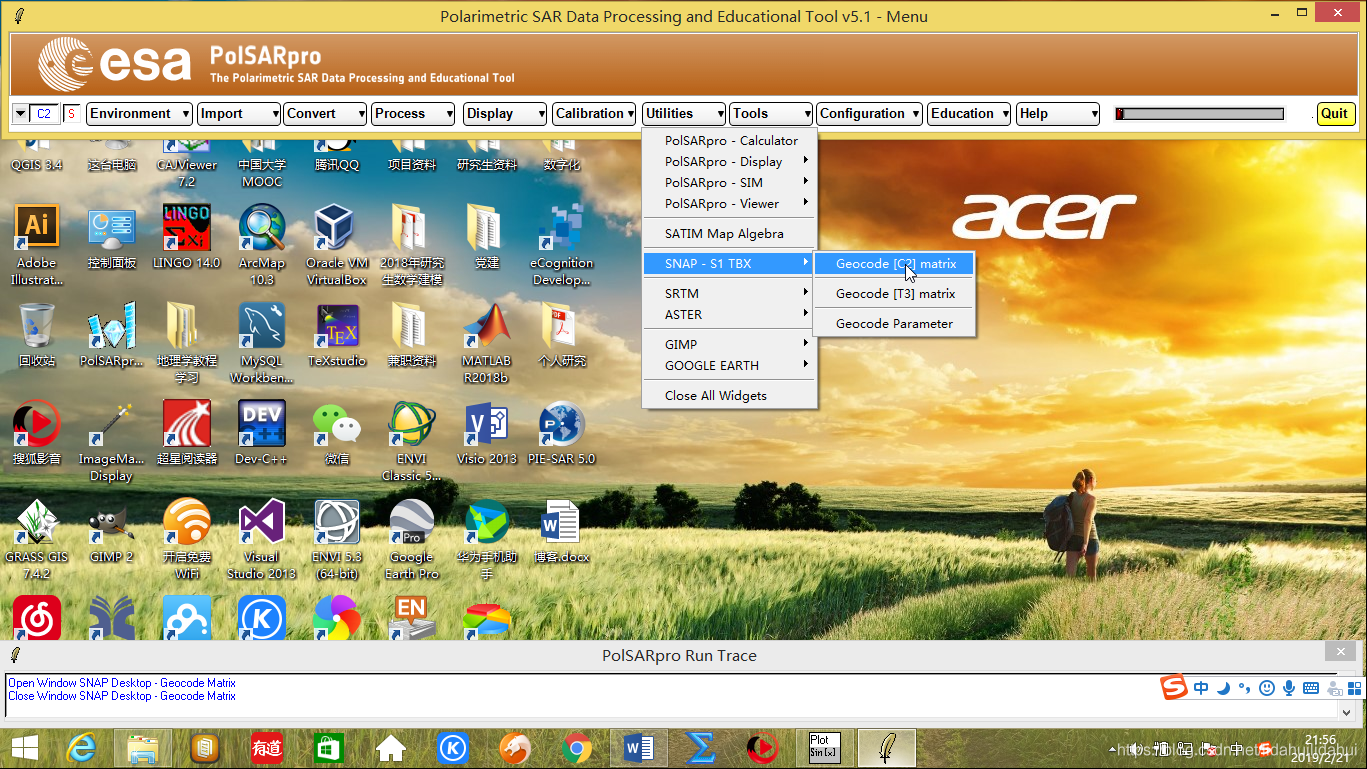
Task: Launch GIMP 2 from desktop
Action: click(111, 530)
